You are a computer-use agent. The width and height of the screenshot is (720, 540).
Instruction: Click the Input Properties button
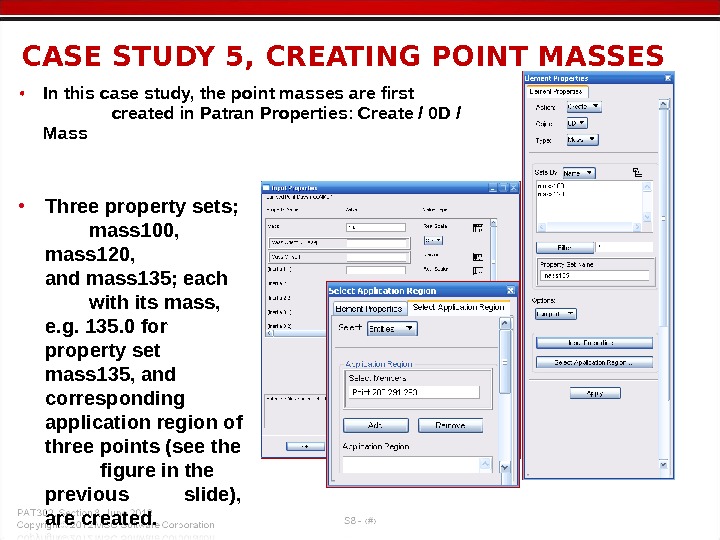594,343
